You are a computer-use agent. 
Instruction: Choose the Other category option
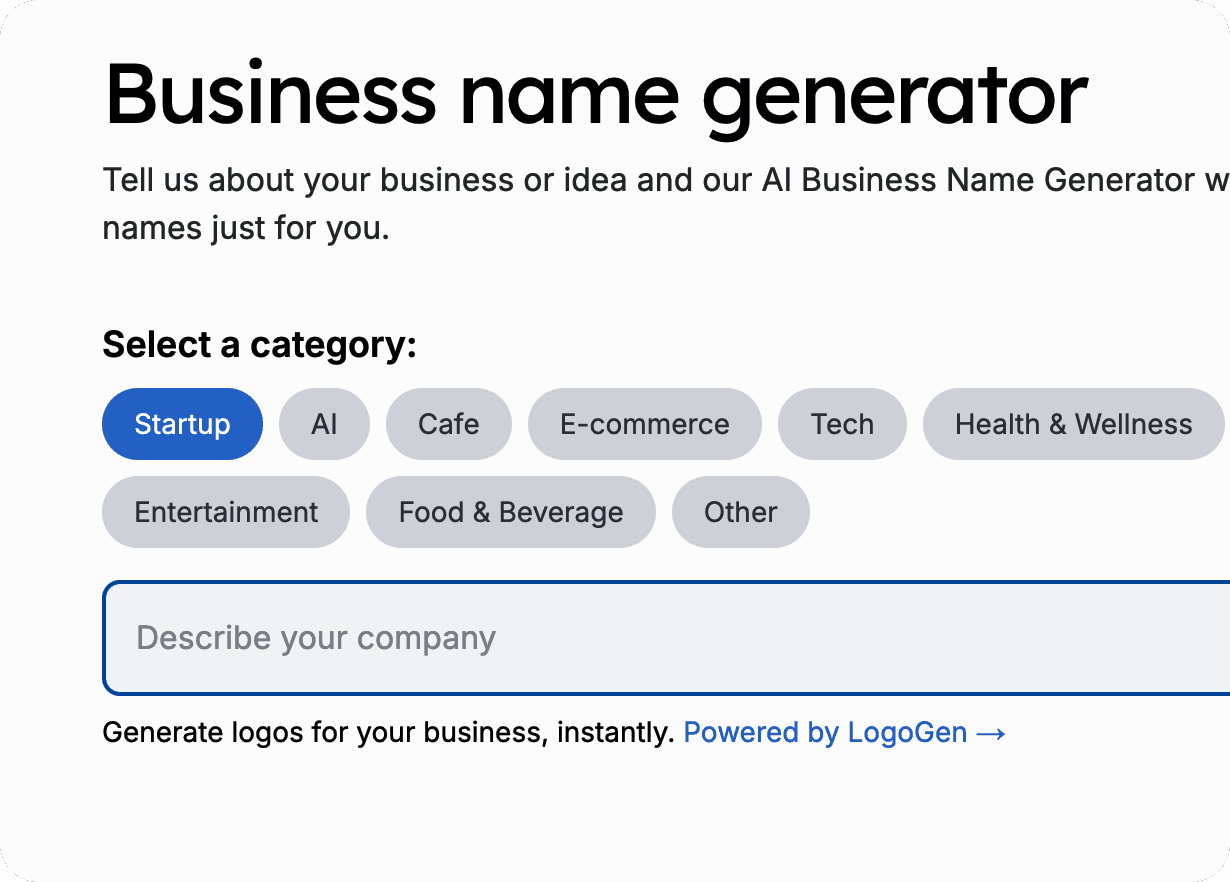(x=740, y=512)
